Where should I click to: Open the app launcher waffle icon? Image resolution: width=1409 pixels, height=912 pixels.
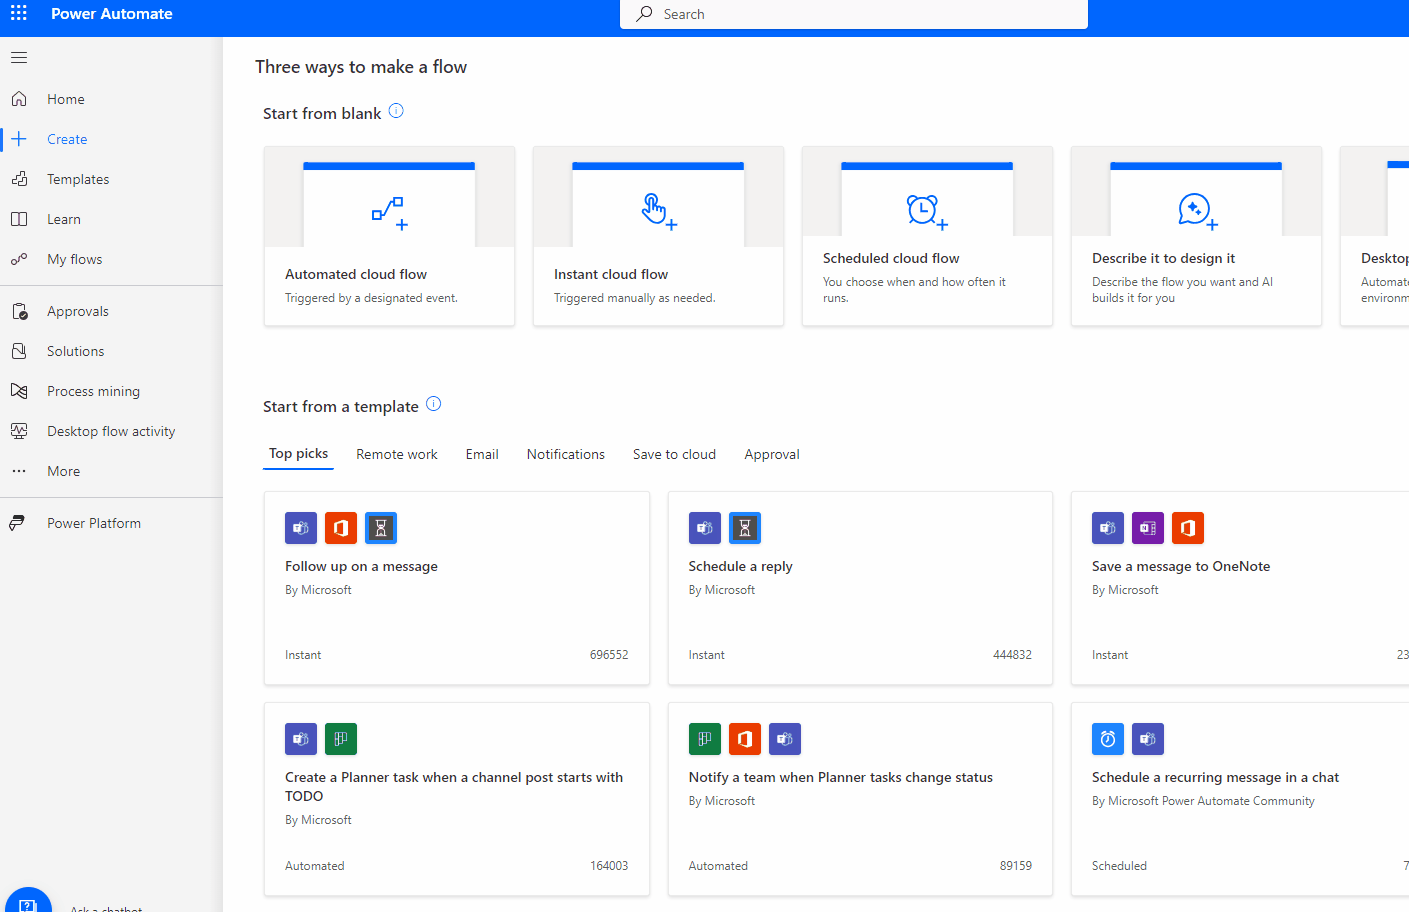click(x=19, y=14)
